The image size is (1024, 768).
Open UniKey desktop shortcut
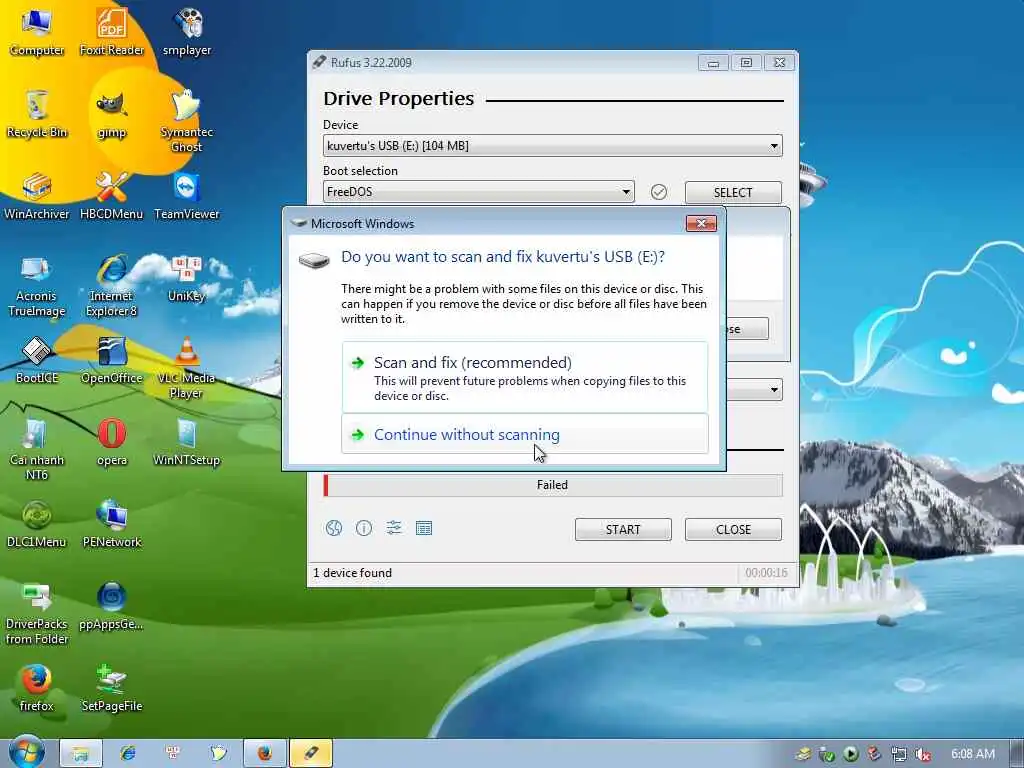[x=187, y=279]
